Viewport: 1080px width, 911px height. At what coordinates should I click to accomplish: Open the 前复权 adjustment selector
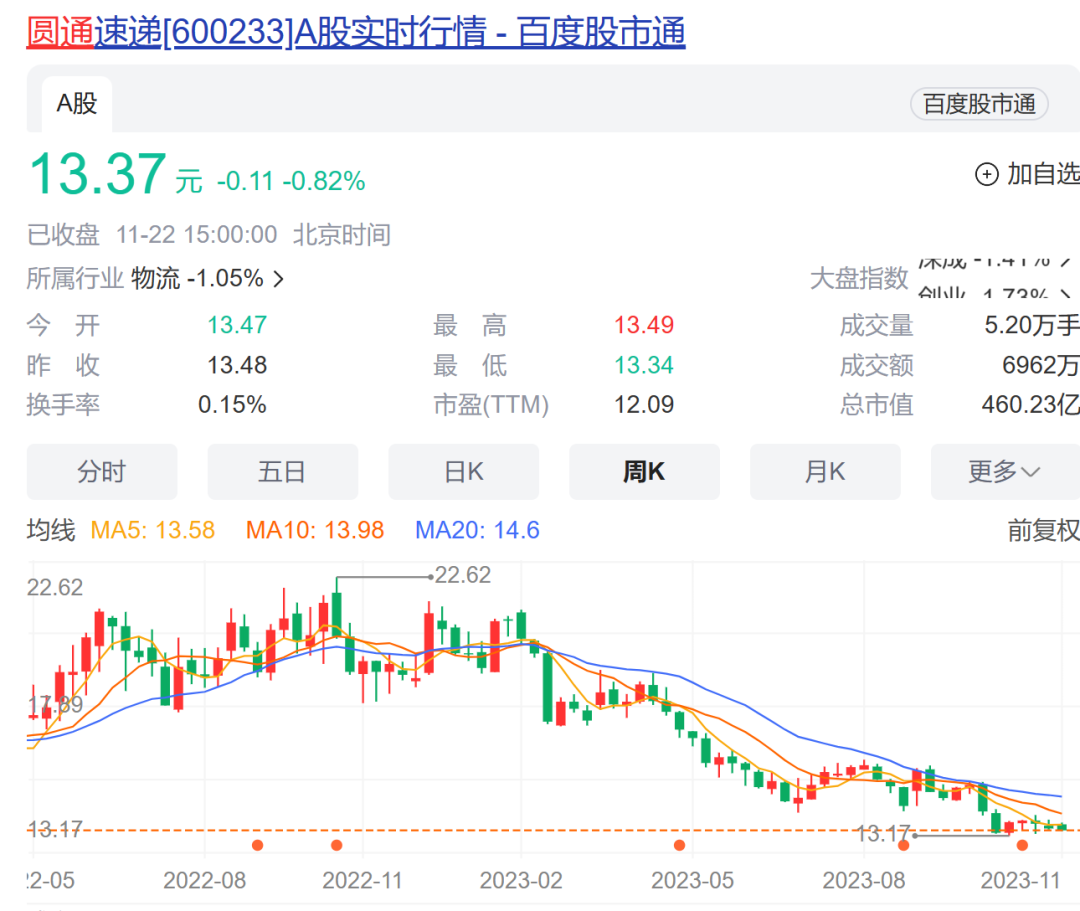coord(1043,530)
